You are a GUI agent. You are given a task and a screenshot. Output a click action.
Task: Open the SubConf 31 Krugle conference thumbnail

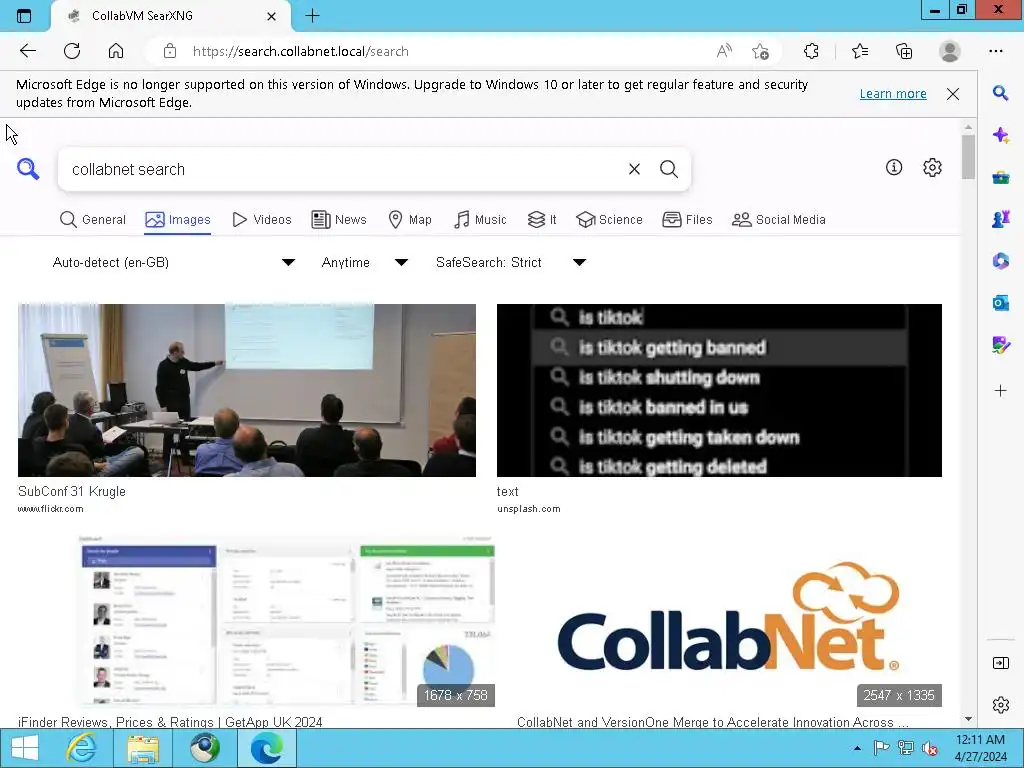pos(247,390)
